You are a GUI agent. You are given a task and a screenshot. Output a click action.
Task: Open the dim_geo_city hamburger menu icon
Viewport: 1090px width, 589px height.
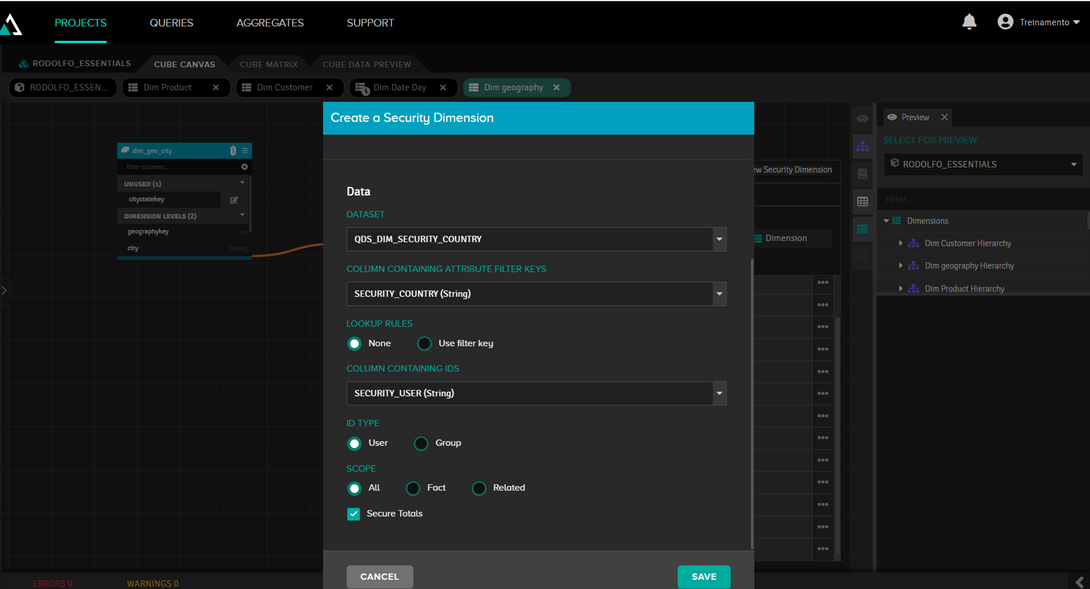coord(245,151)
